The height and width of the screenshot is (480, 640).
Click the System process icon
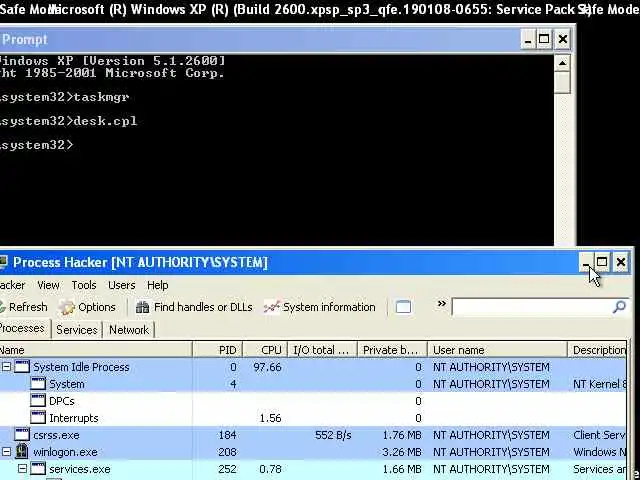[38, 384]
